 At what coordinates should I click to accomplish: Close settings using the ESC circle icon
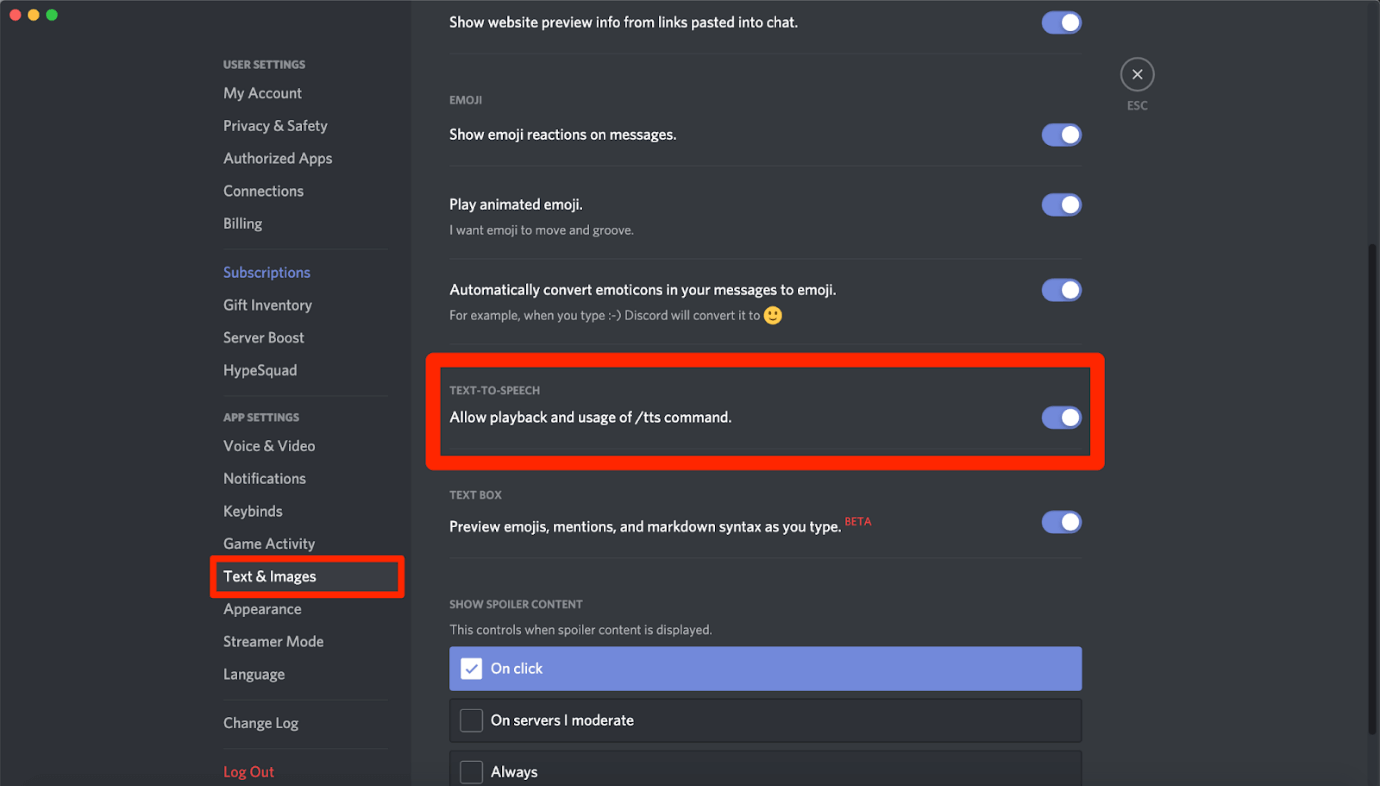[1137, 74]
